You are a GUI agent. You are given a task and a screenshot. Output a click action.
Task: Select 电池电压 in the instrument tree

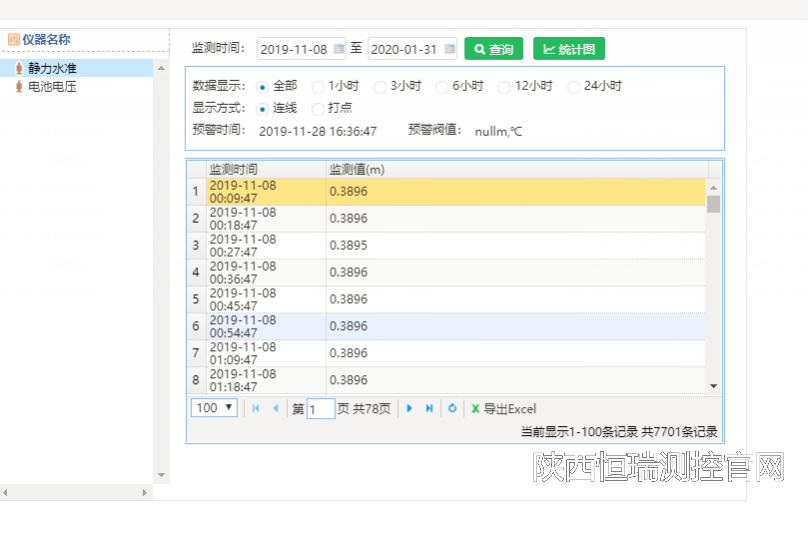(52, 87)
